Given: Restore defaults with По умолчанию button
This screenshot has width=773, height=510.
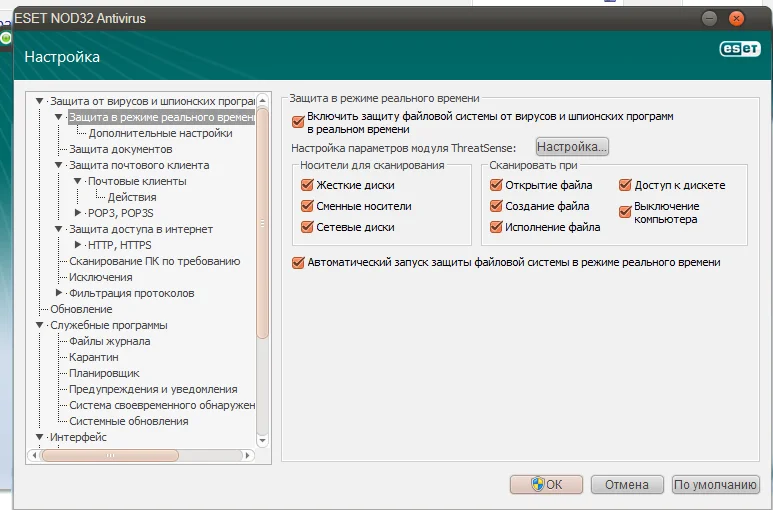Looking at the screenshot, I should (x=716, y=484).
